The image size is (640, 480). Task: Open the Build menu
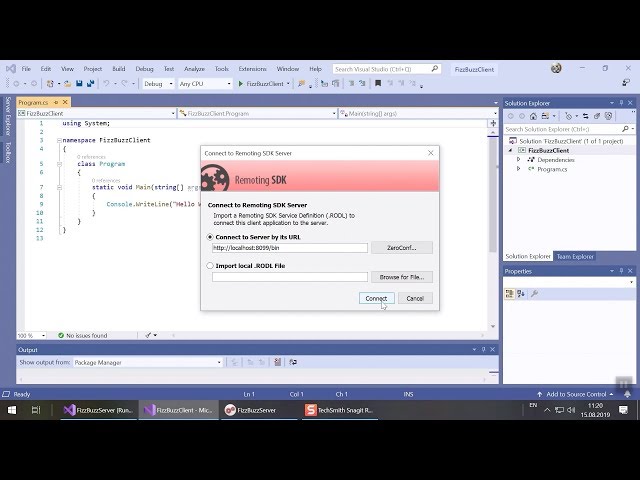pos(119,69)
